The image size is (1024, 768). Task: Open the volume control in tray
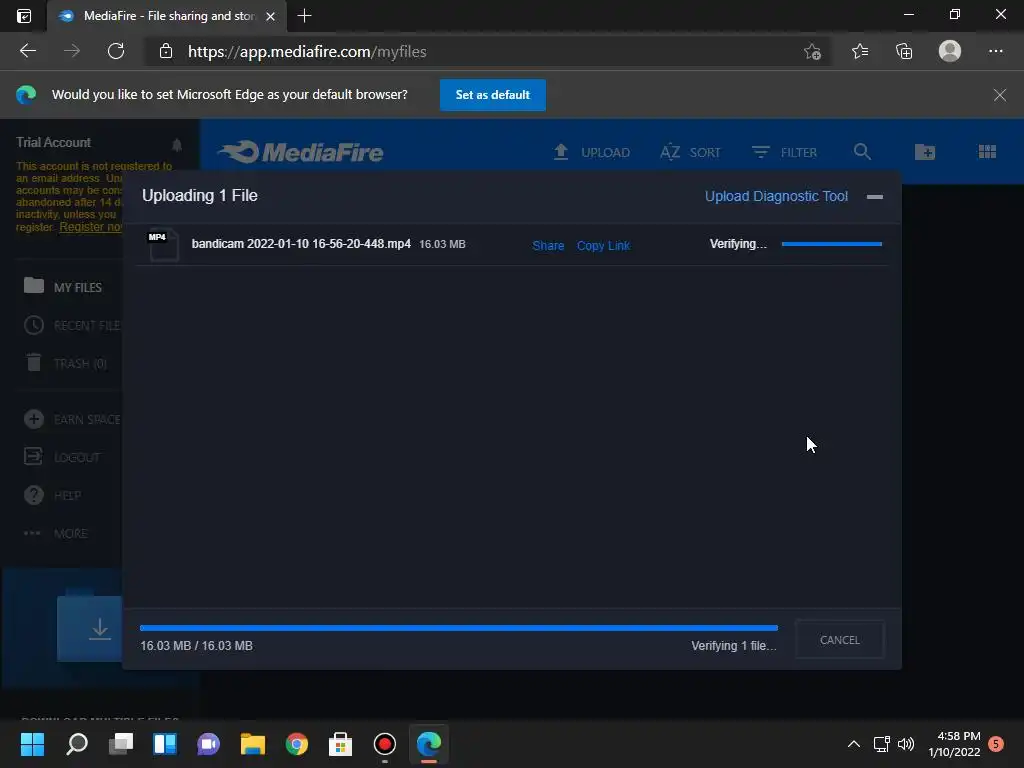tap(906, 744)
